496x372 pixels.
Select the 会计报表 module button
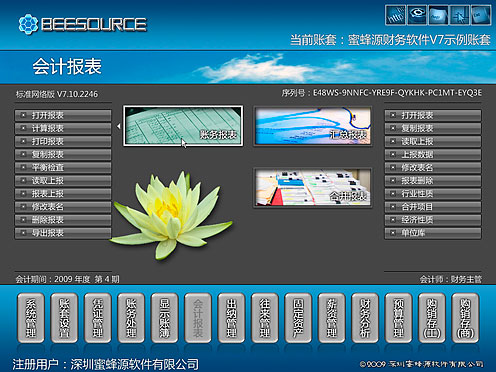click(198, 318)
